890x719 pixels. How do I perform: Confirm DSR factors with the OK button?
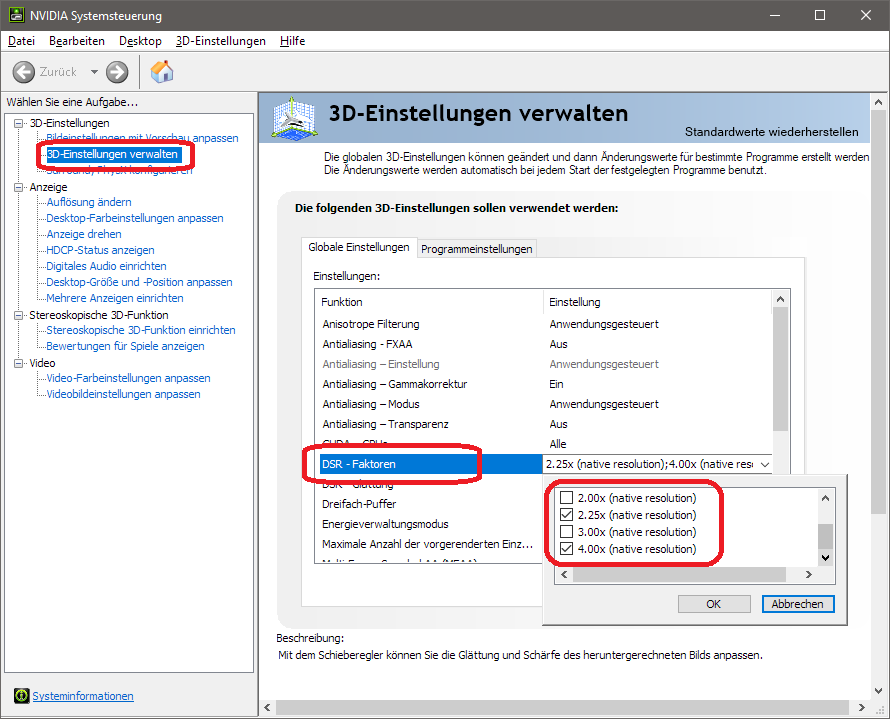click(713, 604)
